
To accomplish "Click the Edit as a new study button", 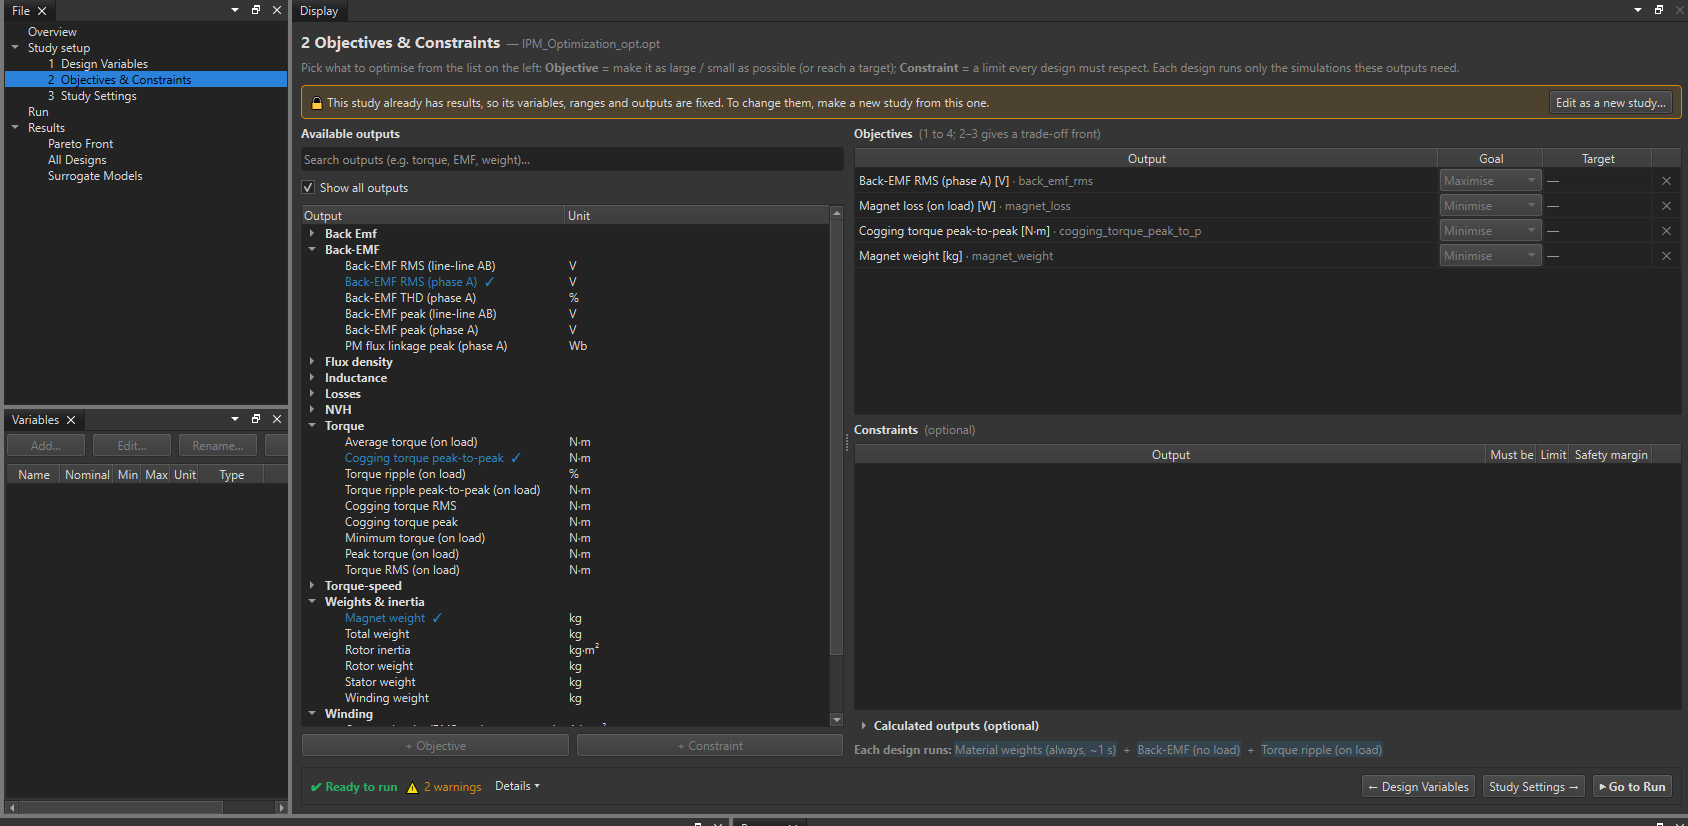I will pos(1610,103).
